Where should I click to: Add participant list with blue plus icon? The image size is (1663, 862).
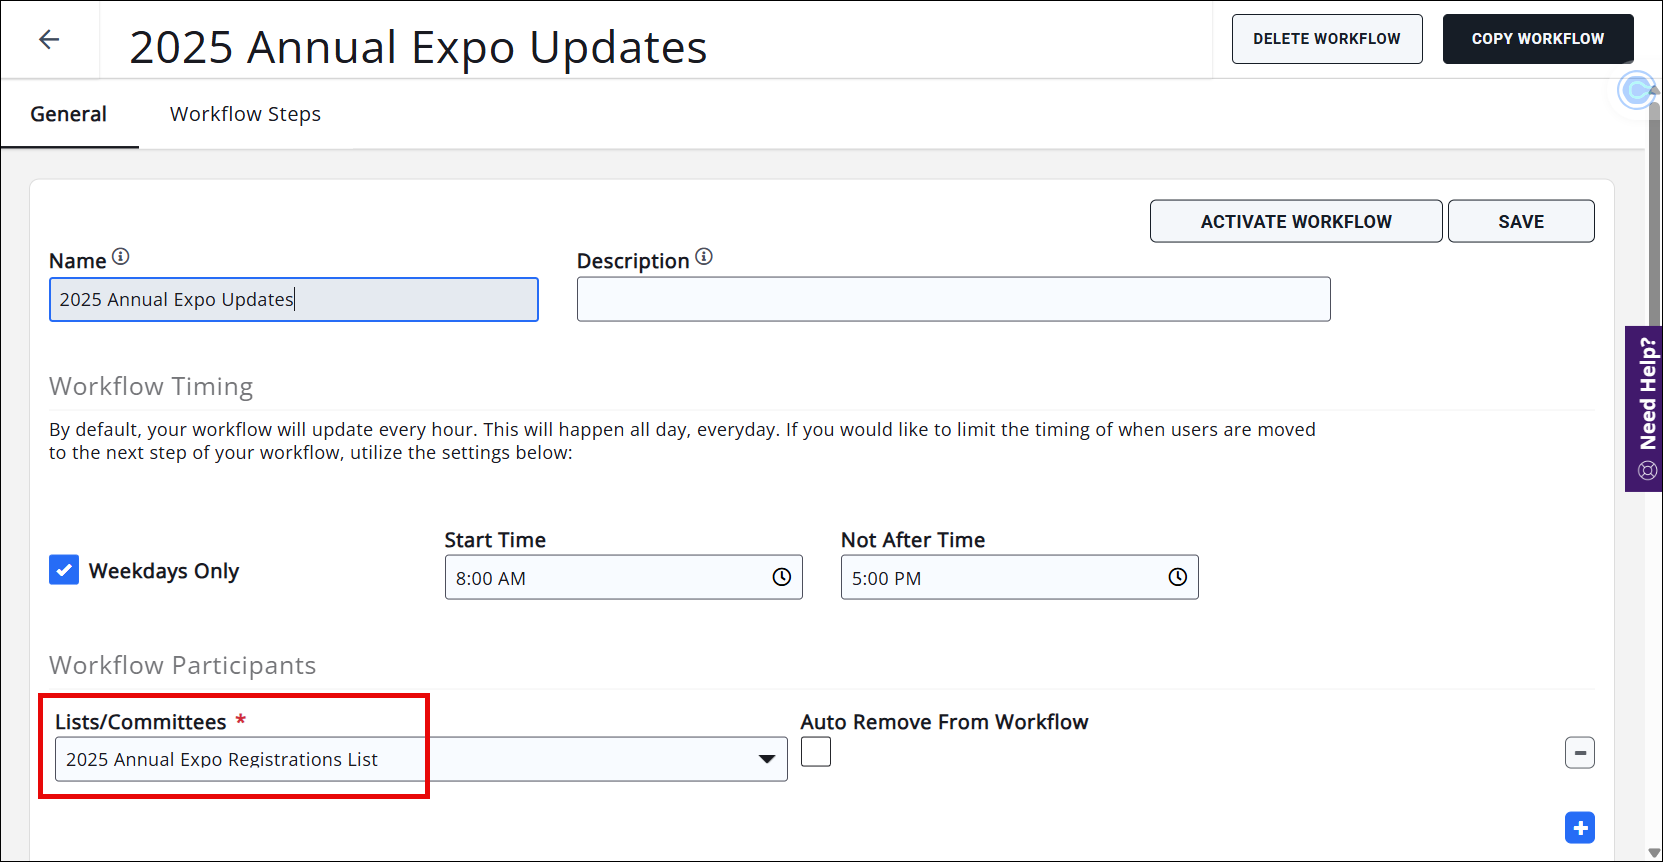pyautogui.click(x=1579, y=828)
